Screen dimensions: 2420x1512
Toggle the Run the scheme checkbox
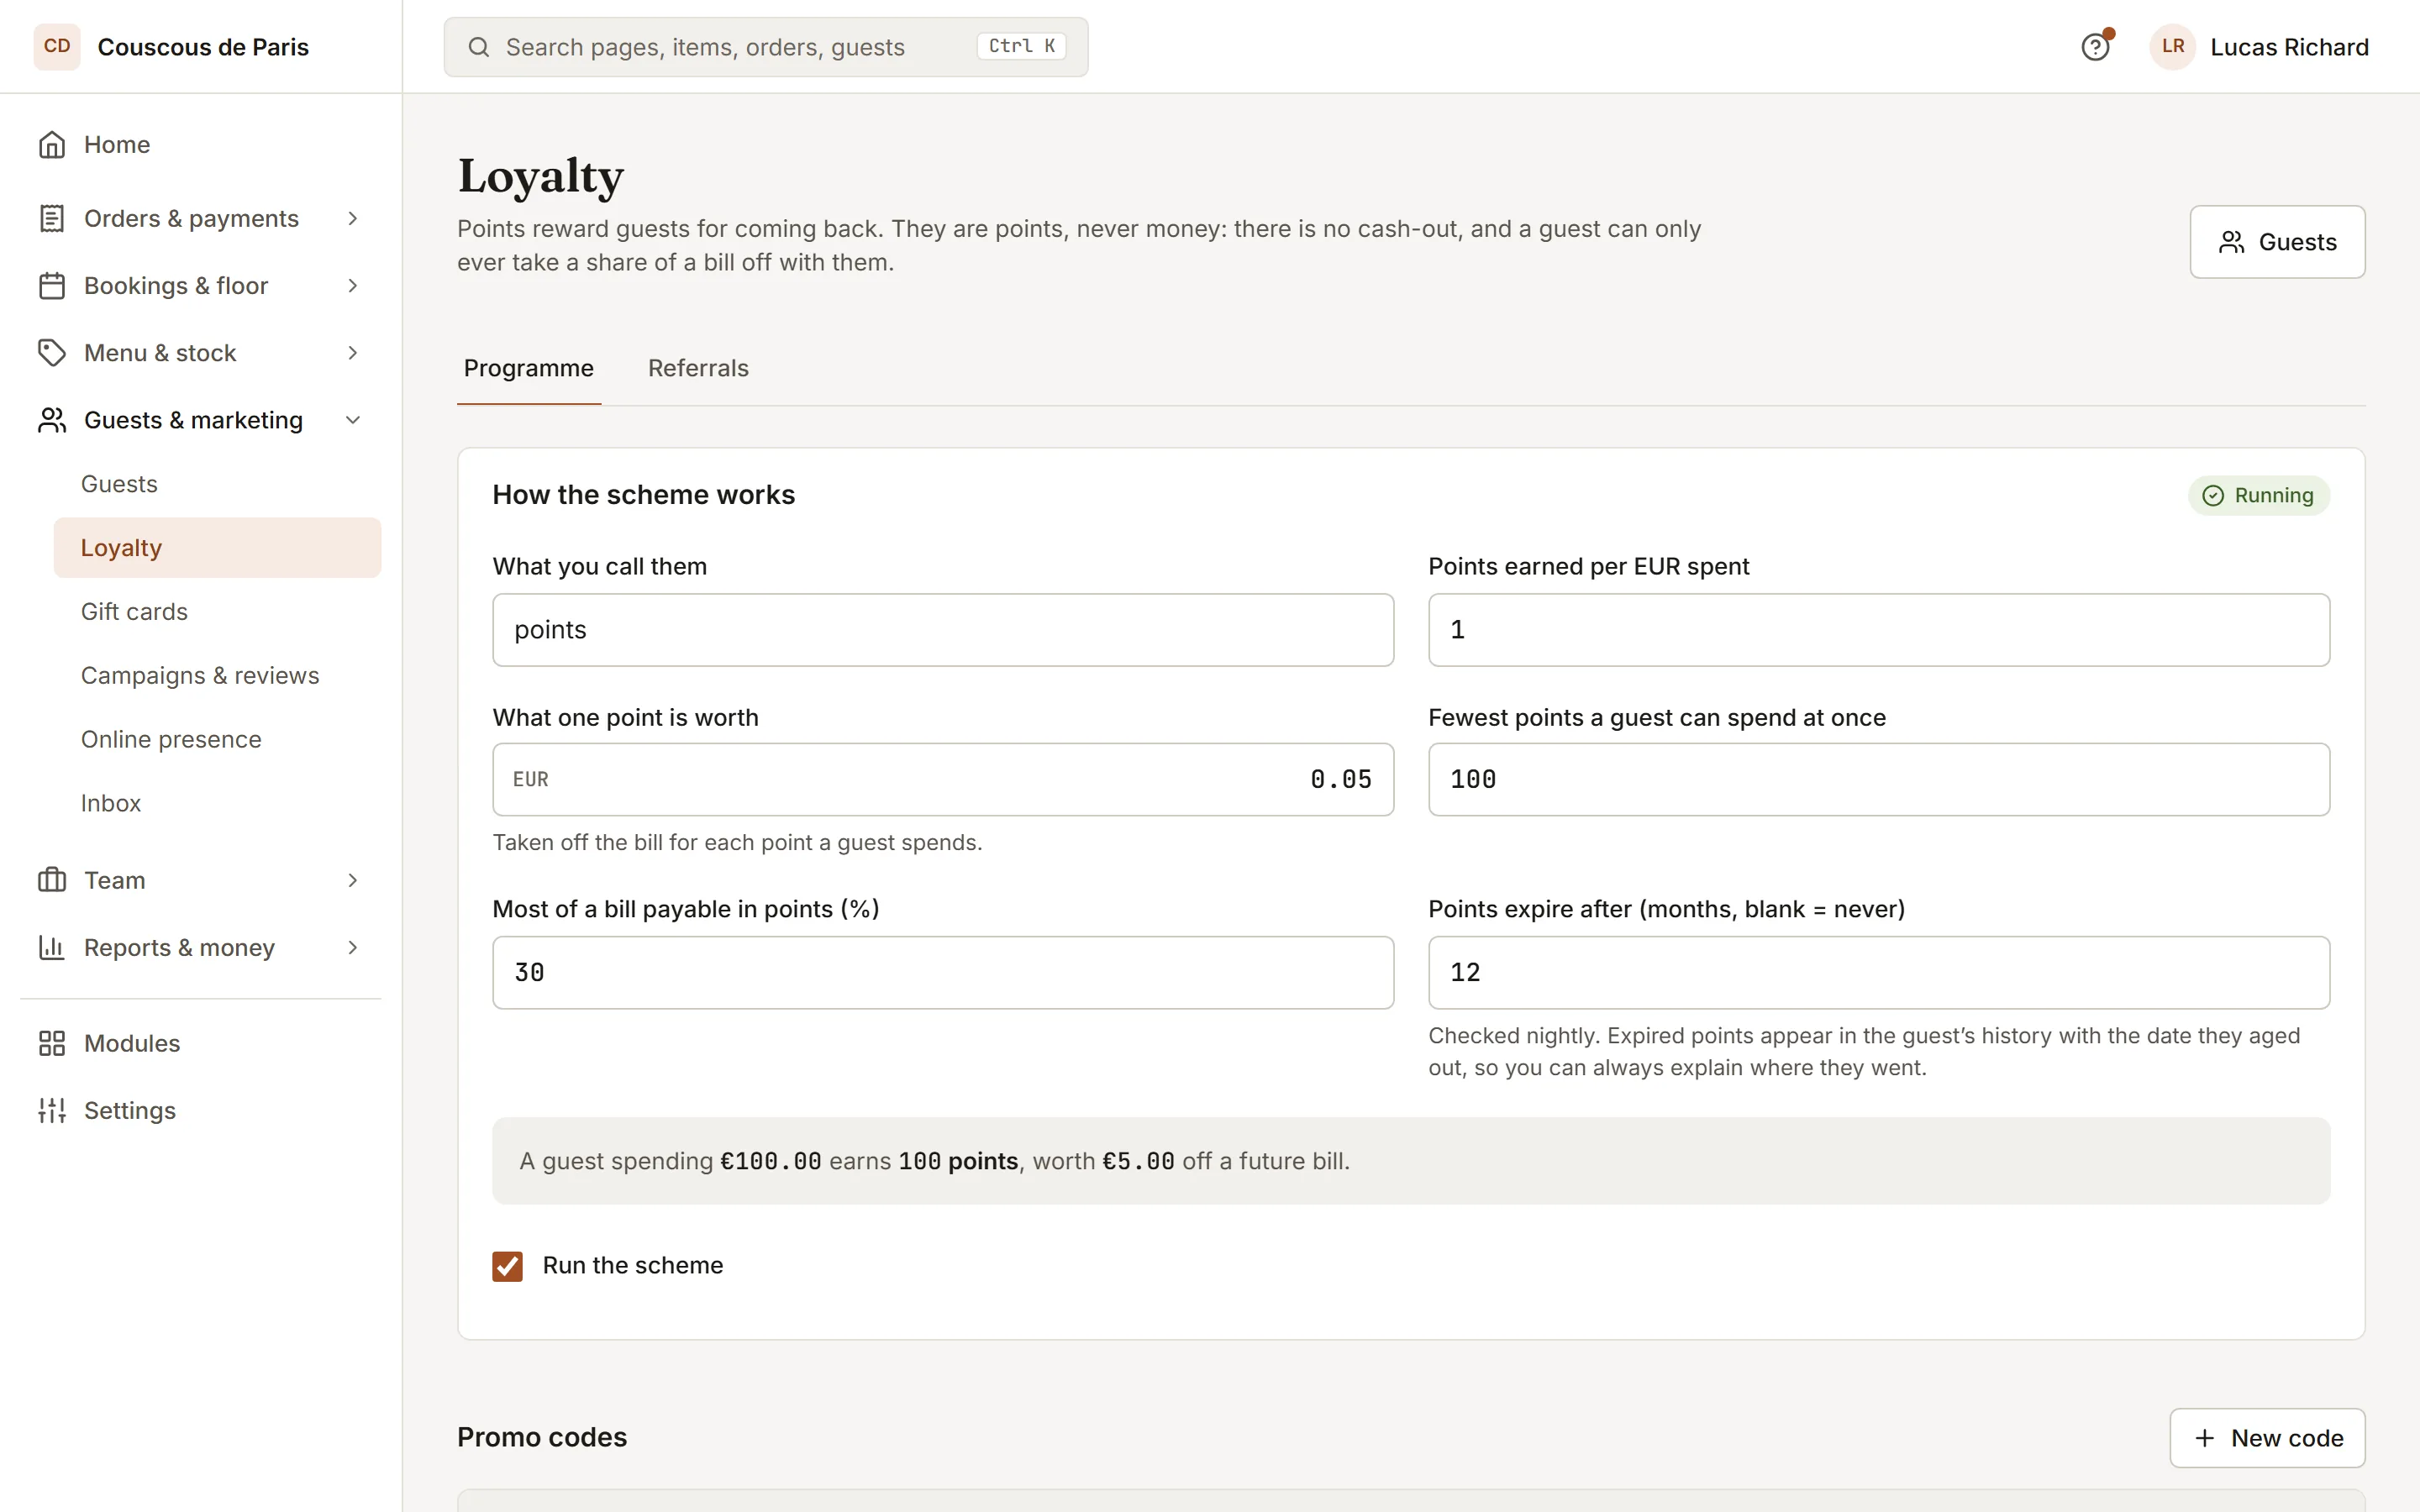coord(507,1266)
